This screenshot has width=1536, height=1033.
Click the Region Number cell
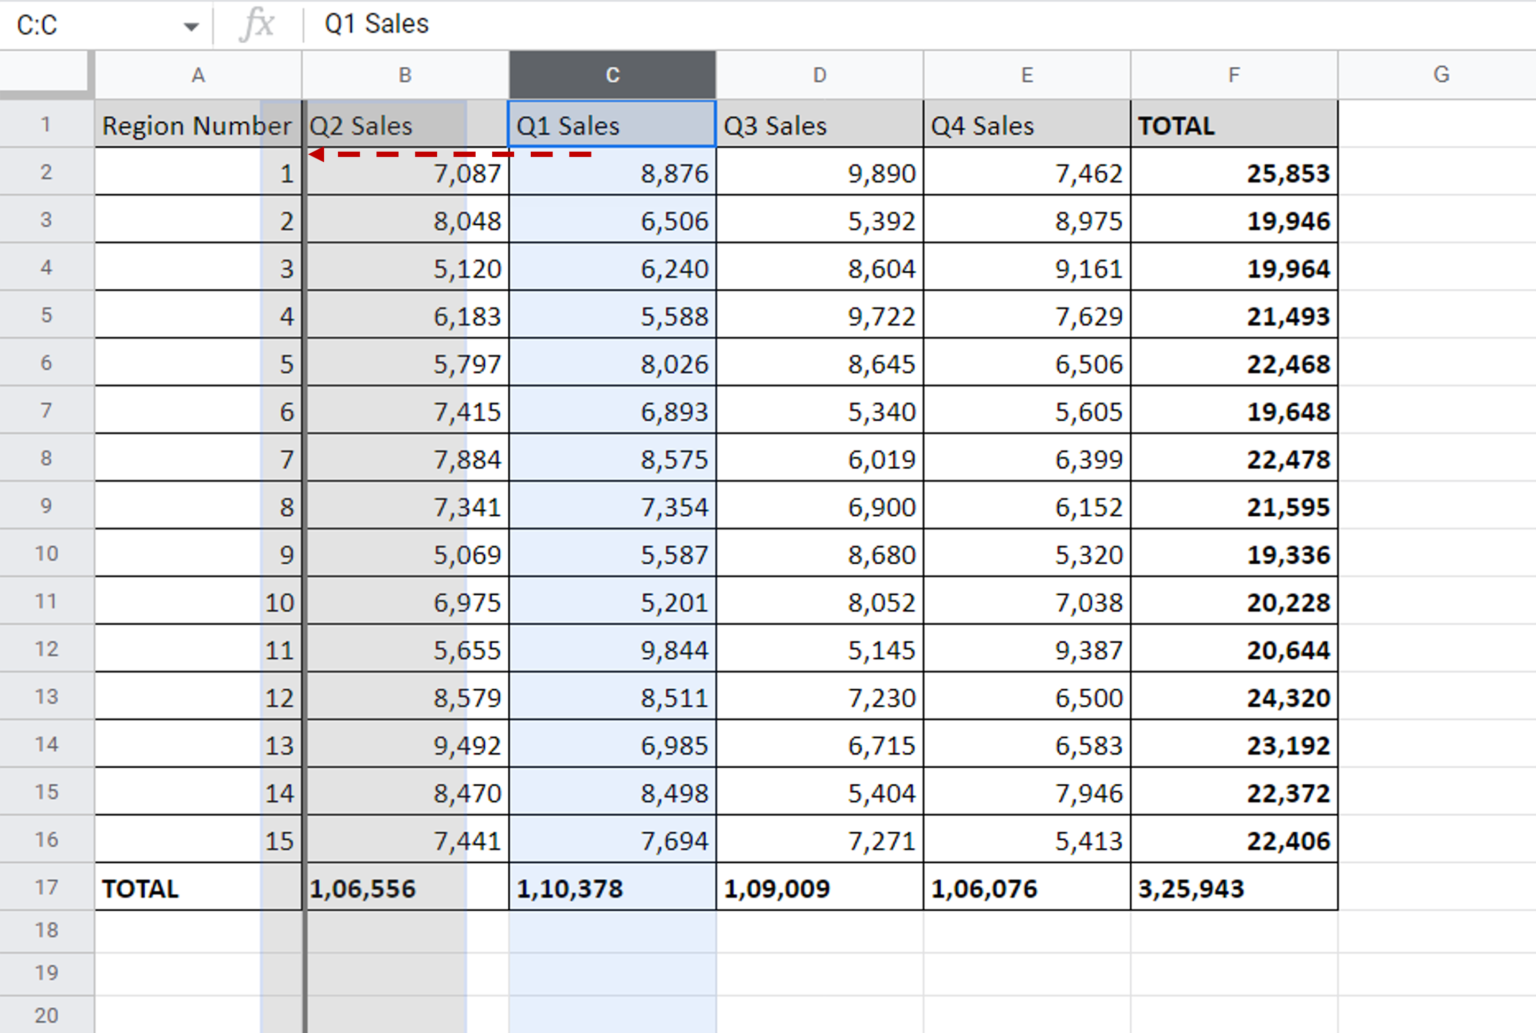click(x=198, y=124)
